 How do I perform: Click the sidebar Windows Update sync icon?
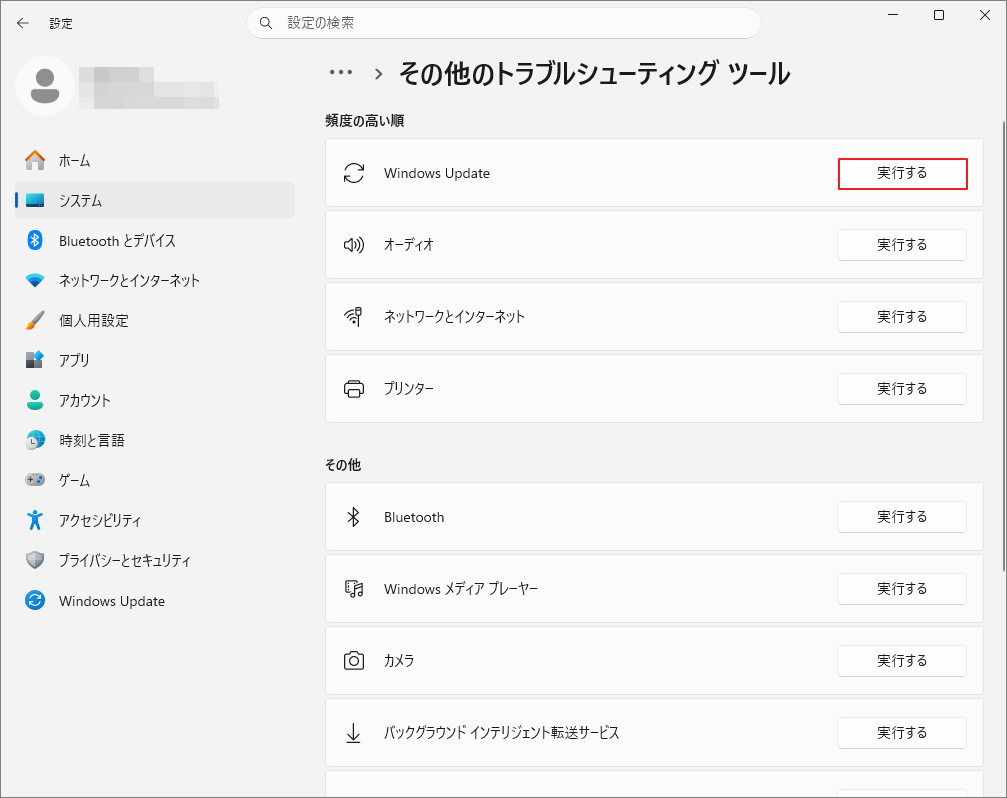(x=35, y=600)
